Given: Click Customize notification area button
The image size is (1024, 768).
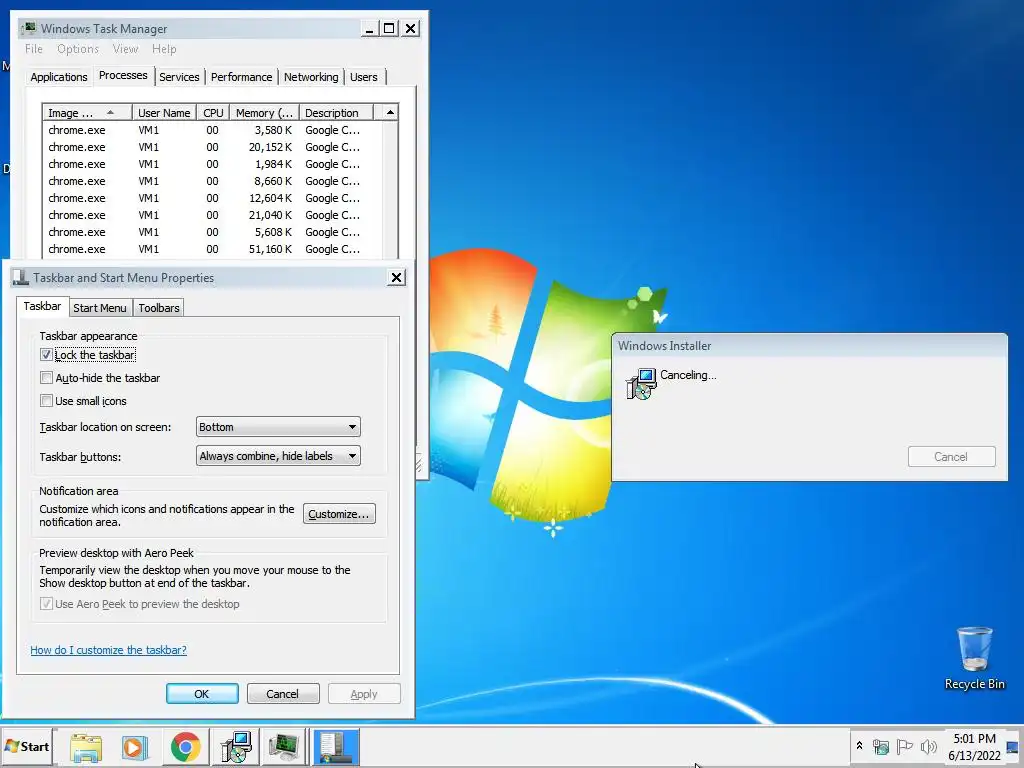Looking at the screenshot, I should click(x=339, y=514).
